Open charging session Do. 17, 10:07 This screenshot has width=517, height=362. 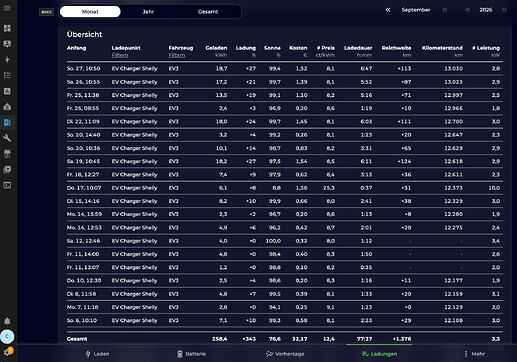click(285, 188)
